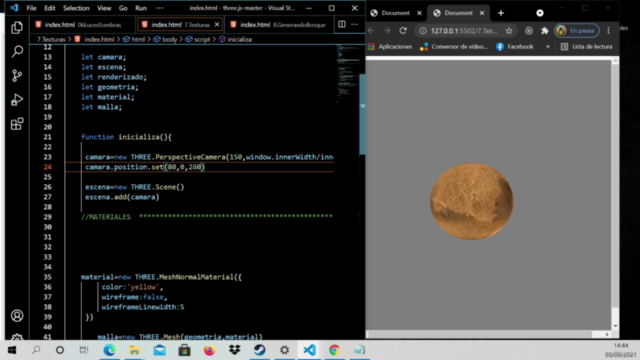Open the Accounts menu icon
640x360 pixels.
click(17, 316)
